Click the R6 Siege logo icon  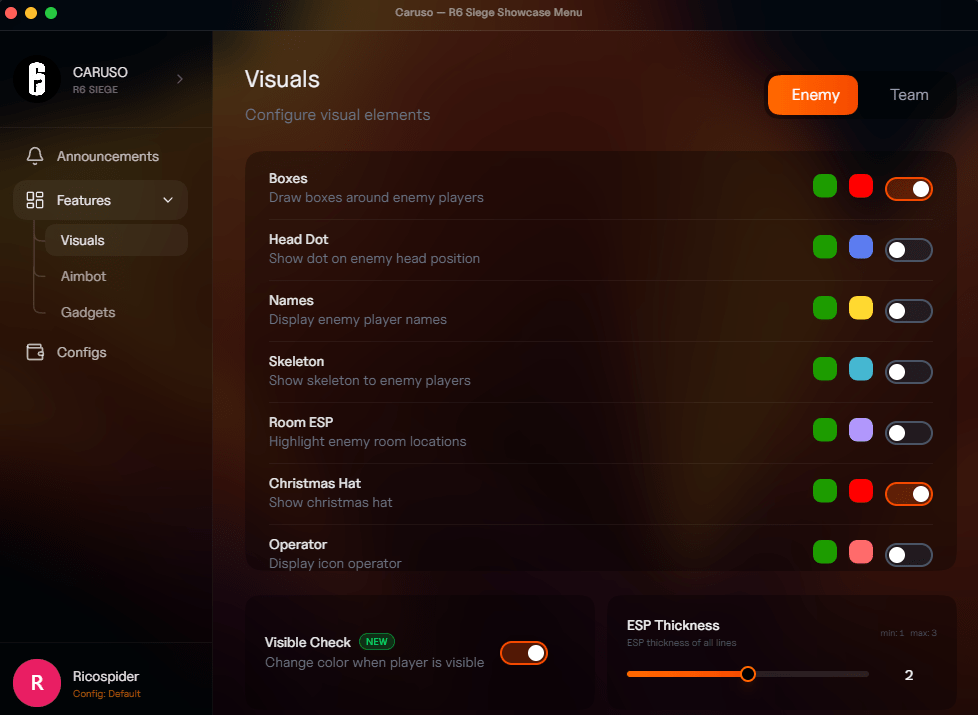(37, 79)
